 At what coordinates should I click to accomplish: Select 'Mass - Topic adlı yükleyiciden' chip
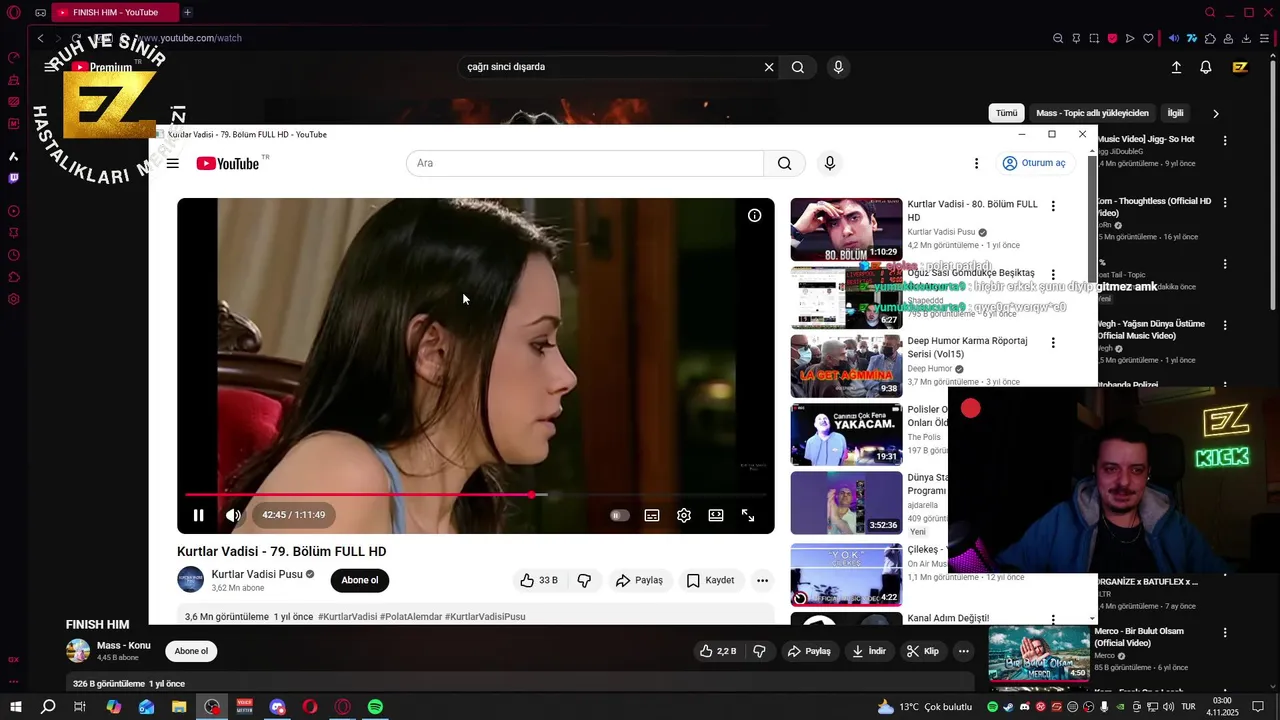(1093, 113)
